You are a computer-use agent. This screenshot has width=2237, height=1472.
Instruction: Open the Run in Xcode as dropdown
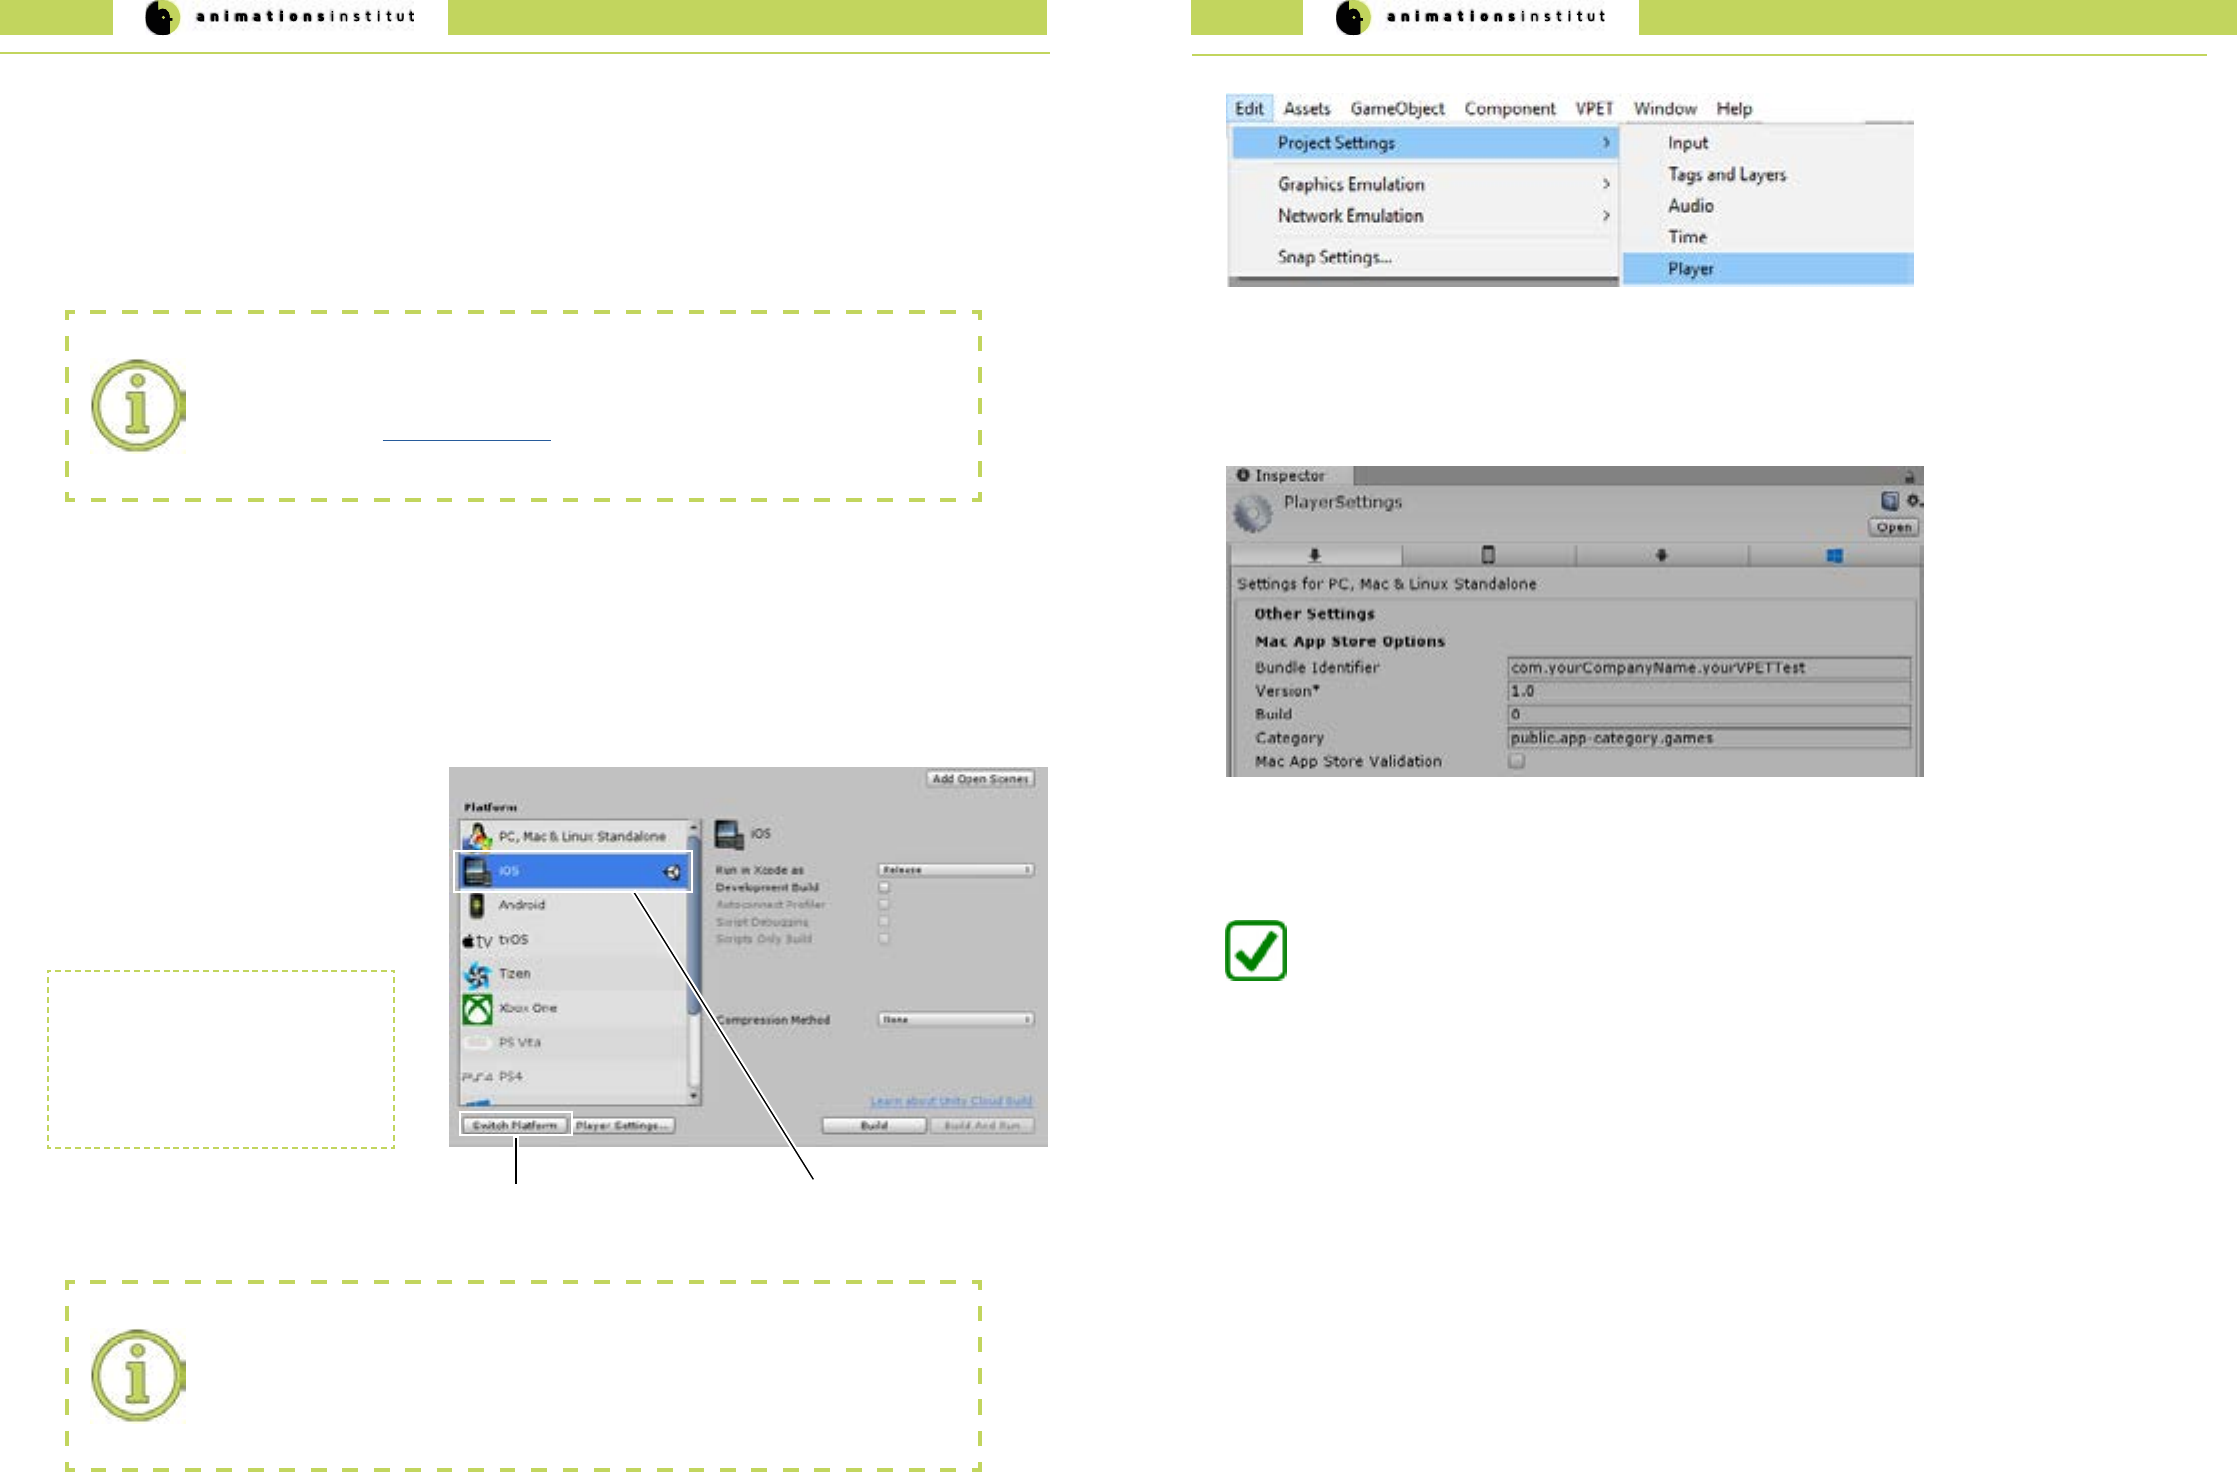956,870
